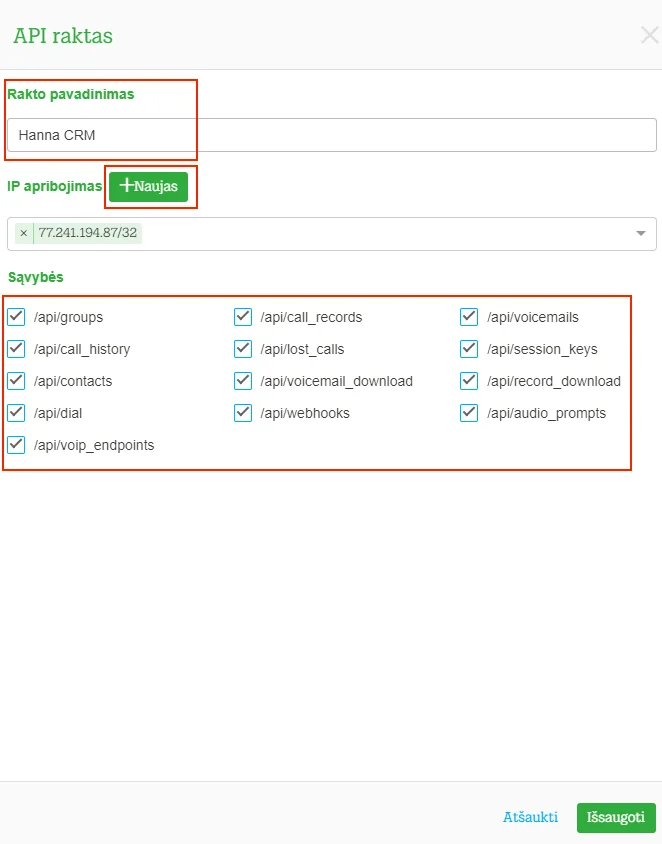The image size is (662, 844).
Task: Disable the /api/voip_endpoints checkbox
Action: (x=16, y=445)
